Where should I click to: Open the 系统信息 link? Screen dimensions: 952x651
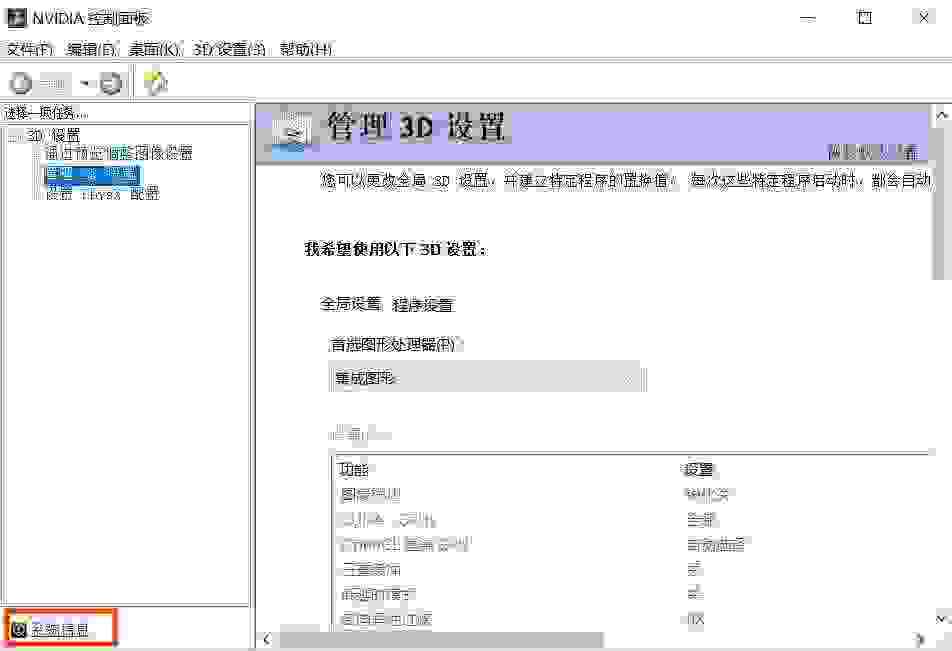click(60, 630)
